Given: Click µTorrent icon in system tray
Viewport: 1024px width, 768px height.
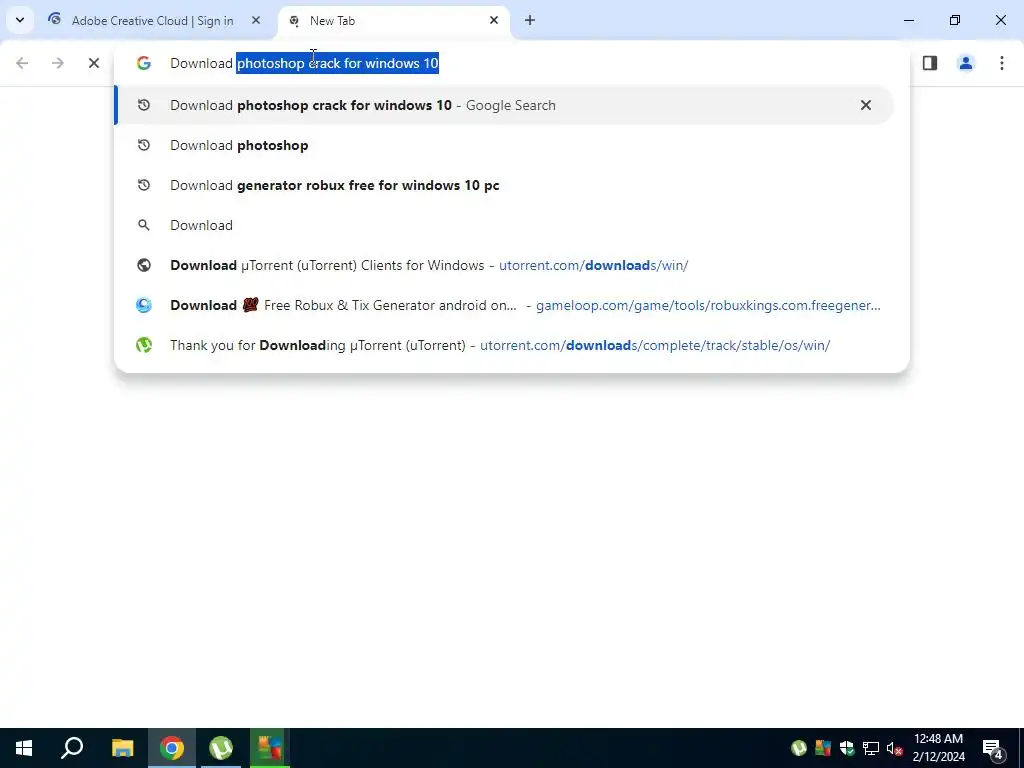Looking at the screenshot, I should tap(799, 748).
